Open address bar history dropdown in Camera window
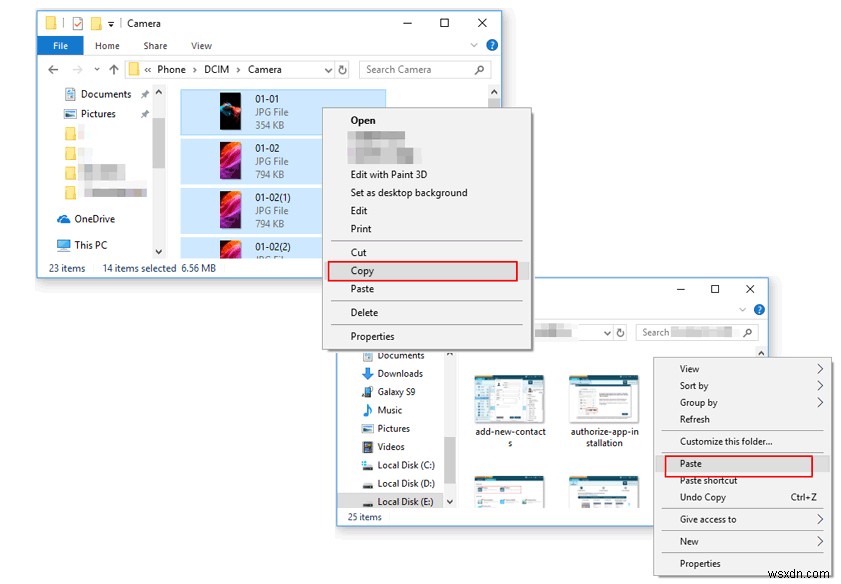The width and height of the screenshot is (841, 584). click(328, 70)
